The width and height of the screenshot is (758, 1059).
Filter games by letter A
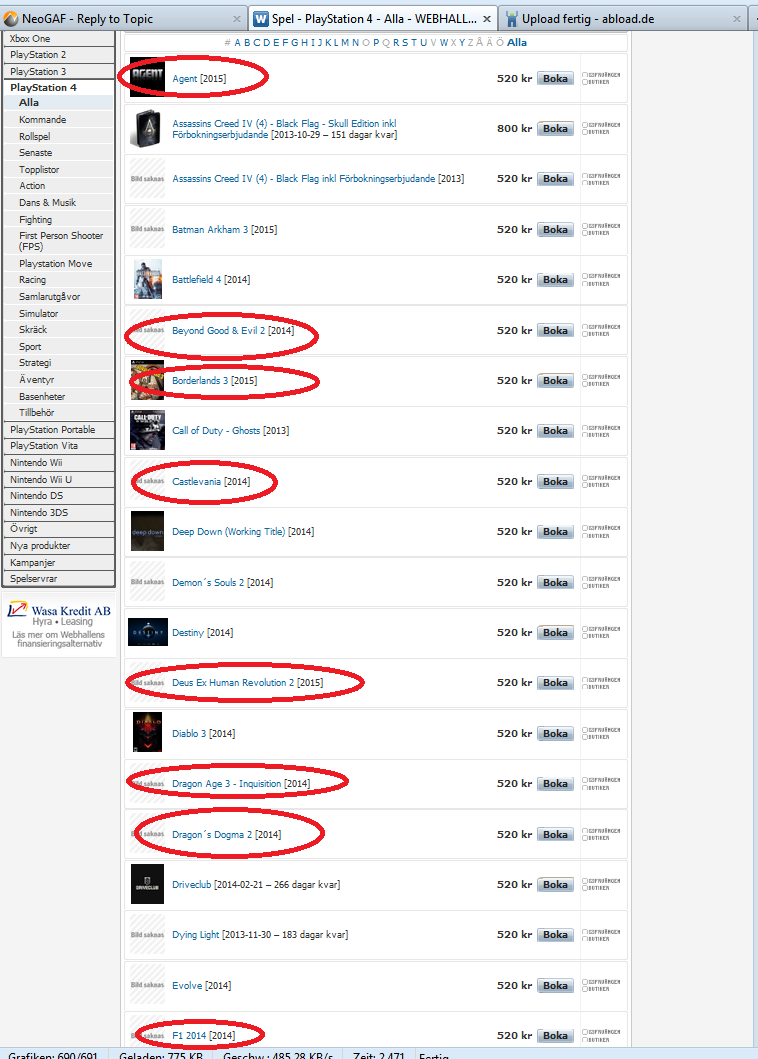(x=237, y=43)
